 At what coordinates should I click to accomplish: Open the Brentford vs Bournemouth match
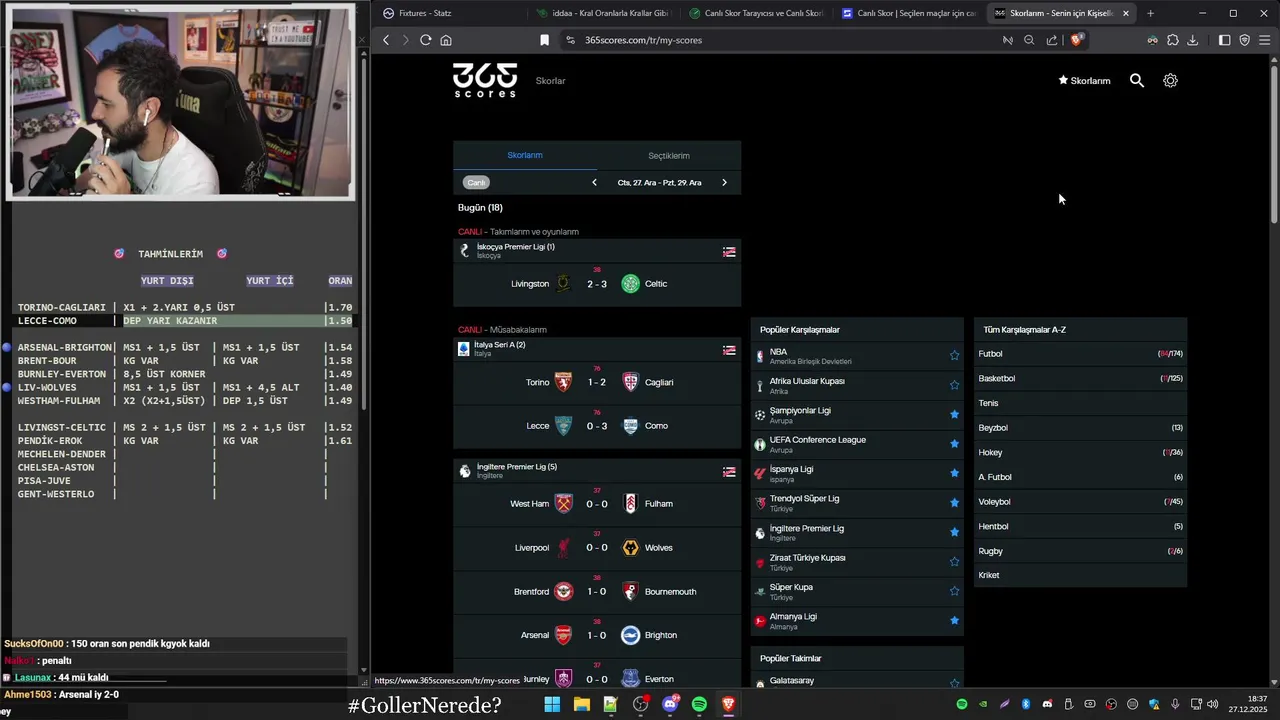click(x=597, y=591)
